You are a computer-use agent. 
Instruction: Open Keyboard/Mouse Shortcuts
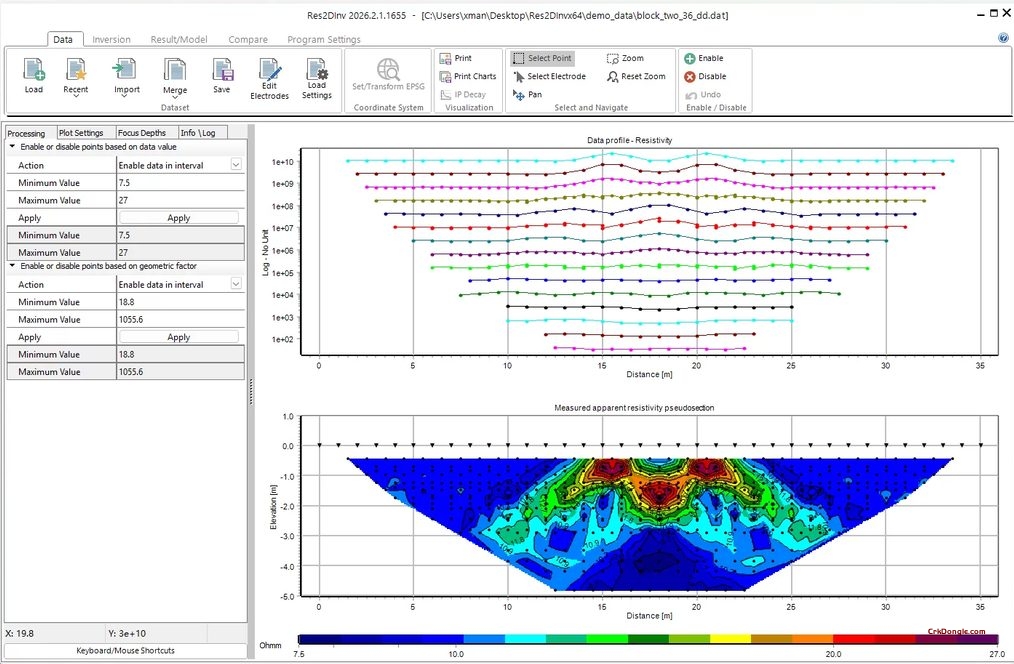[125, 650]
